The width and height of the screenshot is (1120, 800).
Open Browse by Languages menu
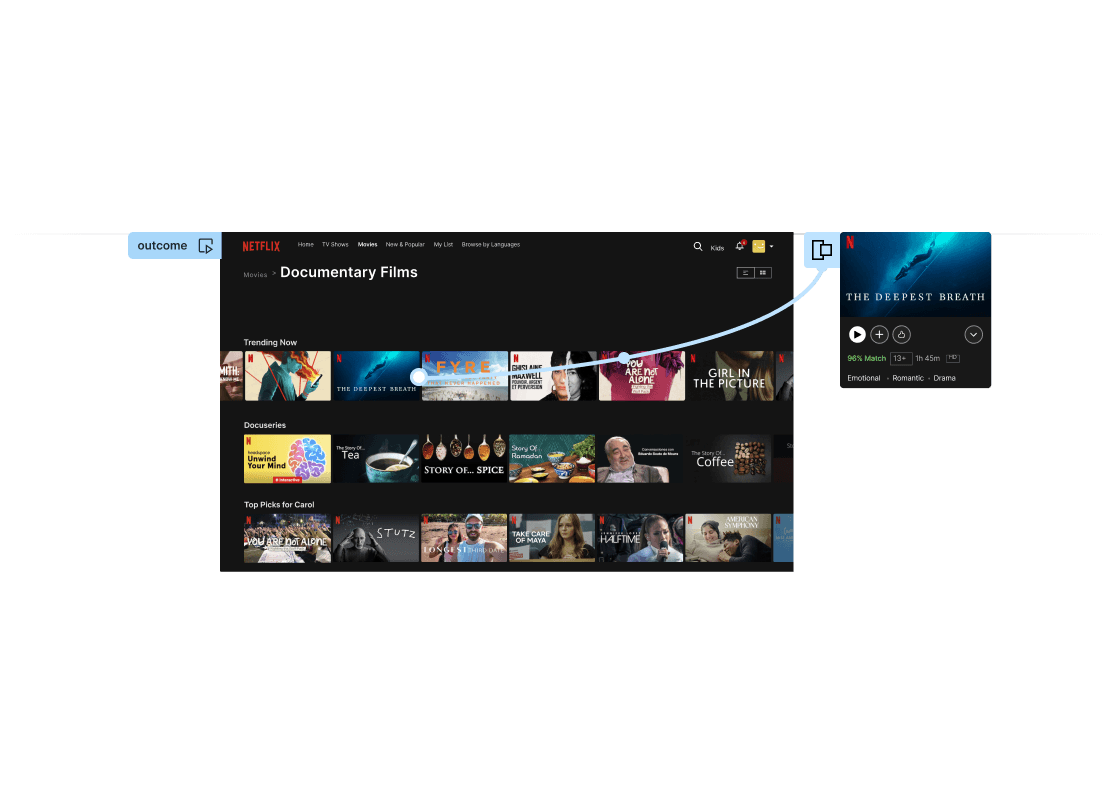click(x=490, y=245)
